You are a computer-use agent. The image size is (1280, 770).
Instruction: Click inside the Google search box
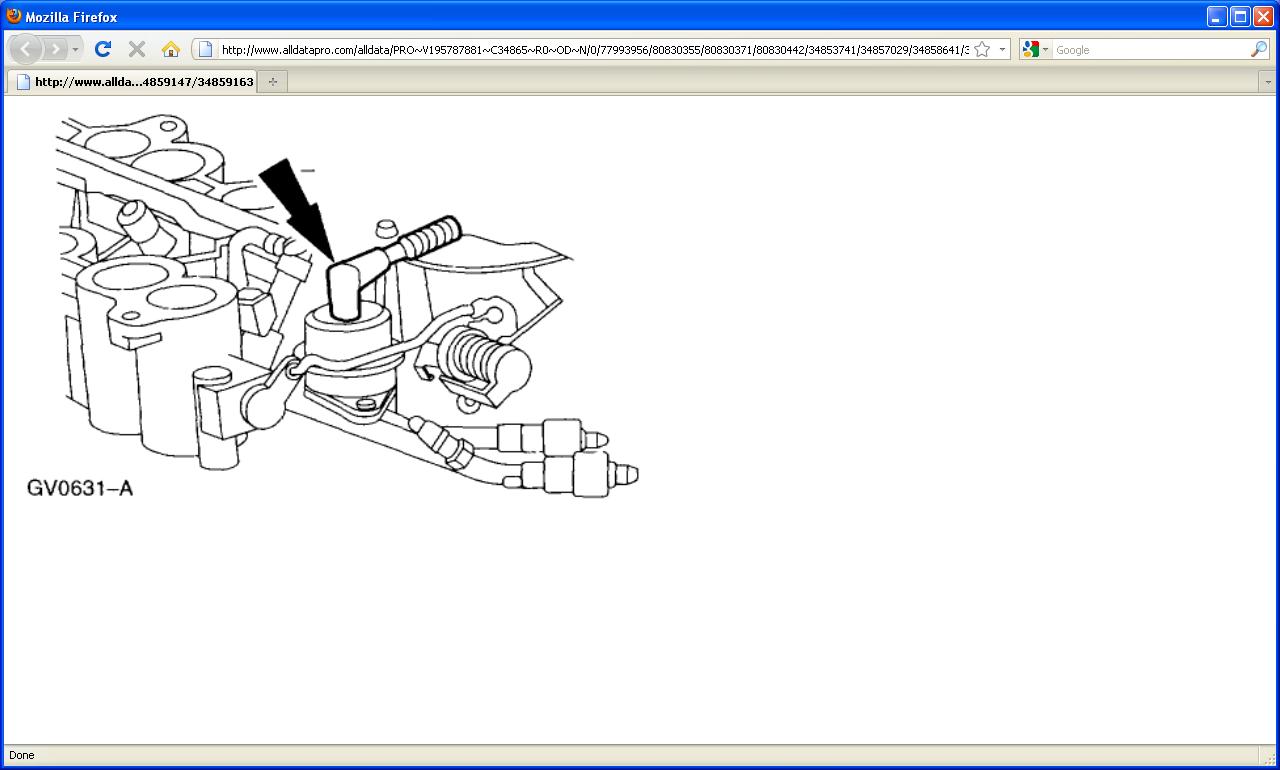[x=1151, y=49]
